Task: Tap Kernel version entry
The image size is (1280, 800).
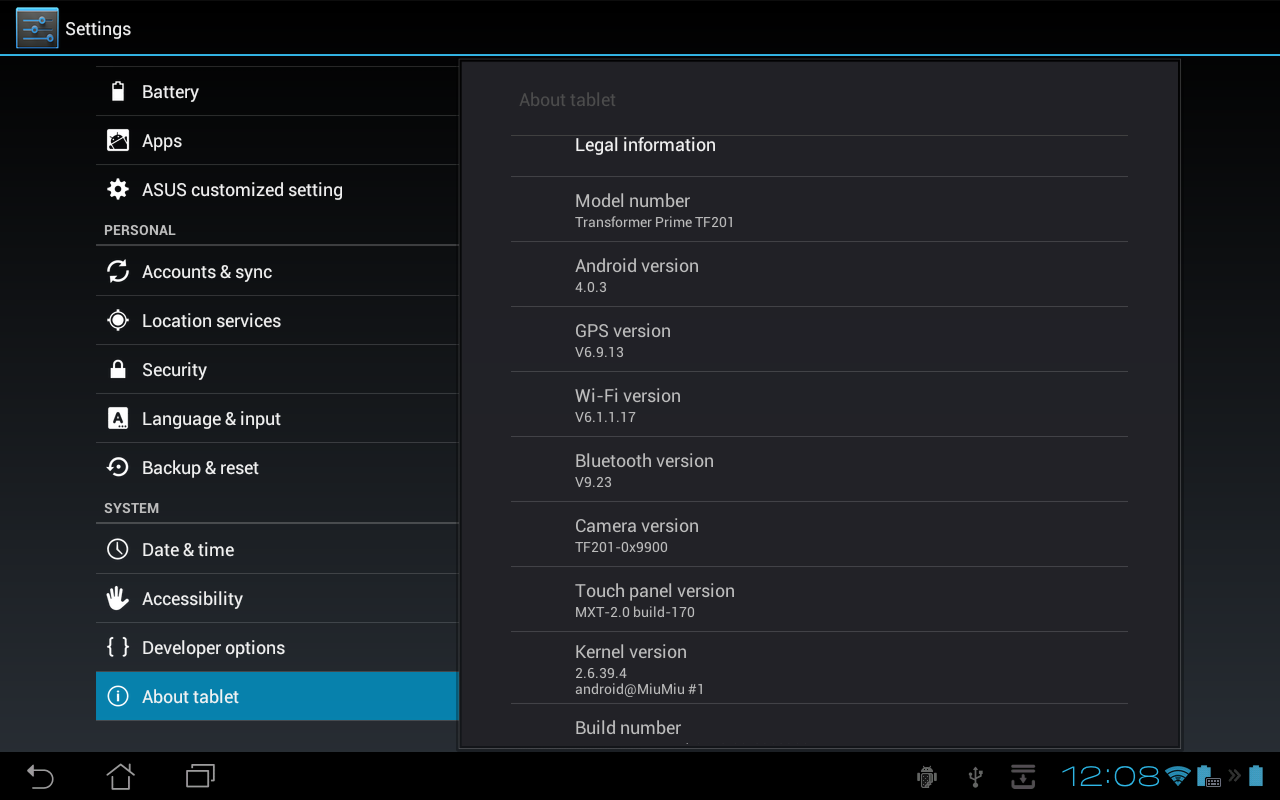Action: (819, 667)
